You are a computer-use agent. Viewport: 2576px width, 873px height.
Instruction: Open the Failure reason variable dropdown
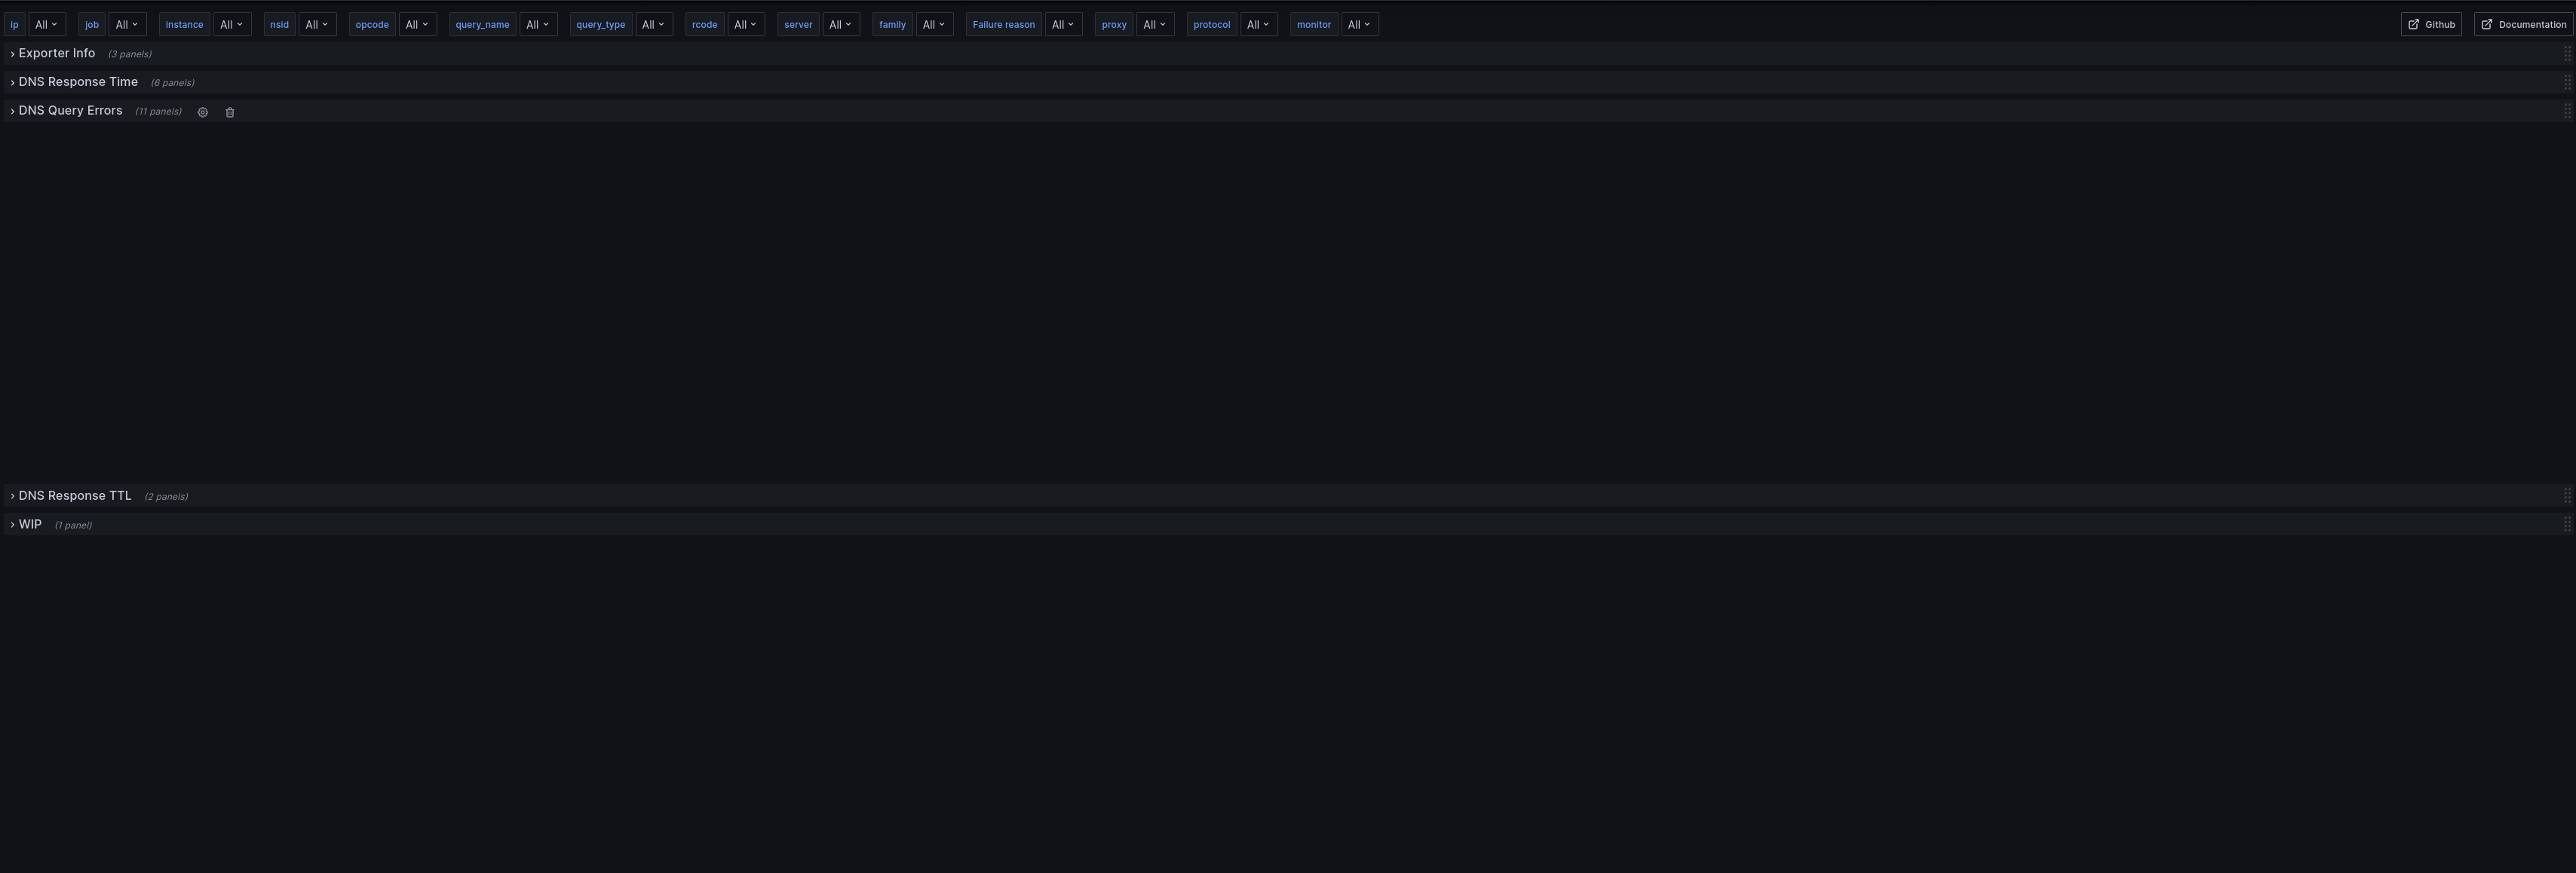coord(1063,24)
